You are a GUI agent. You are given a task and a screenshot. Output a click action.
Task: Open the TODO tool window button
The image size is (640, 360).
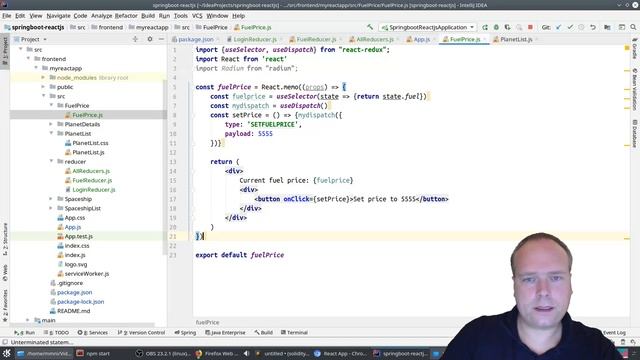point(56,333)
